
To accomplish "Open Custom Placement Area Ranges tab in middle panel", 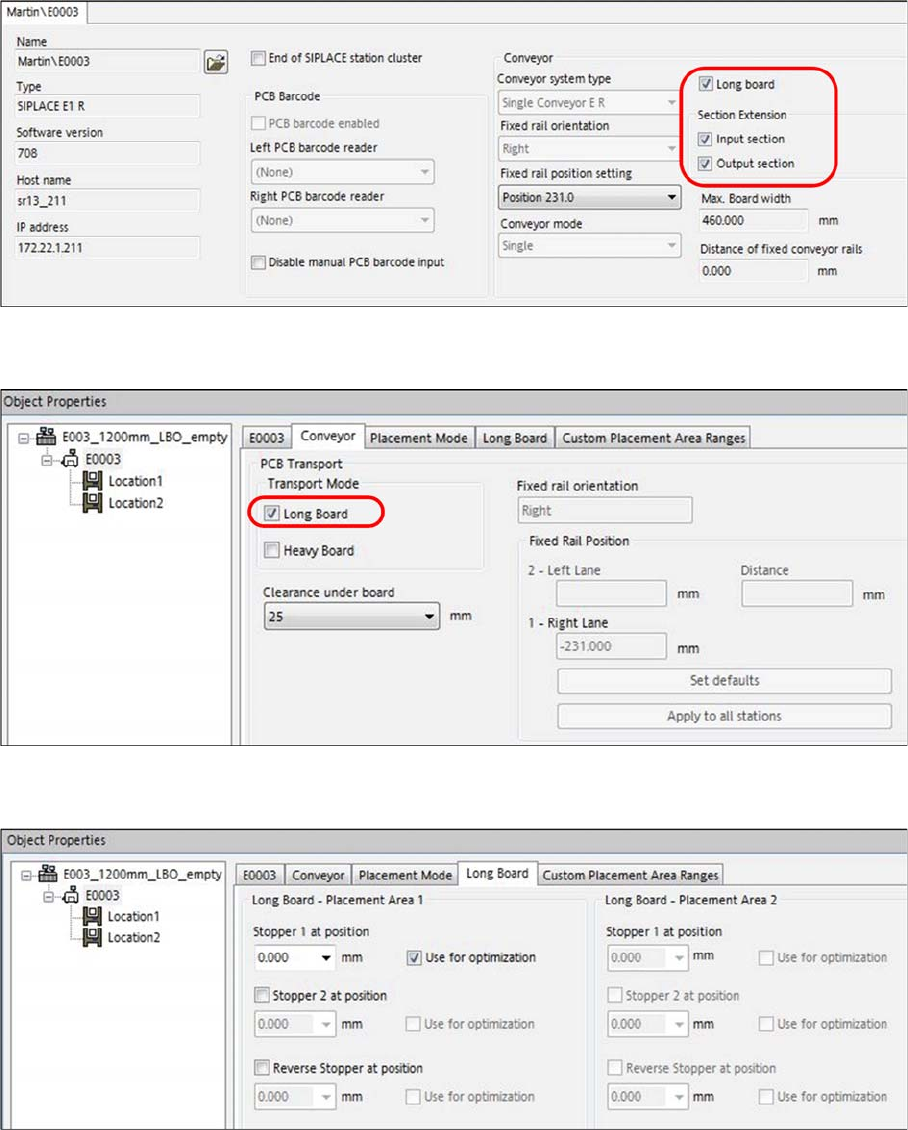I will pyautogui.click(x=653, y=437).
